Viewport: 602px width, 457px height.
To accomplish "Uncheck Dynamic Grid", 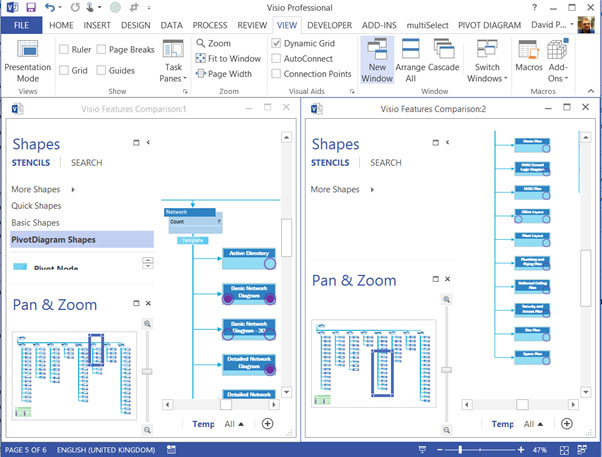I will tap(276, 43).
